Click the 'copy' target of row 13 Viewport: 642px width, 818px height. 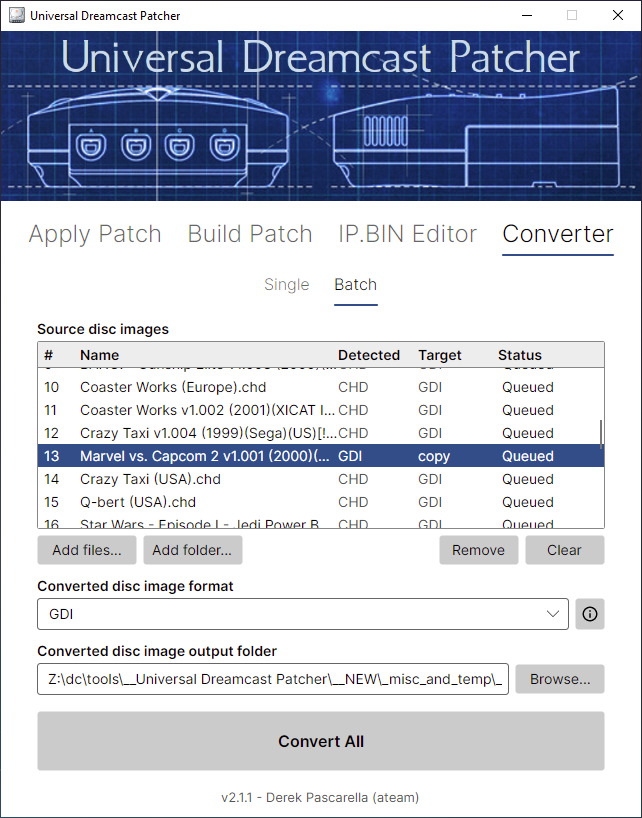[x=434, y=456]
